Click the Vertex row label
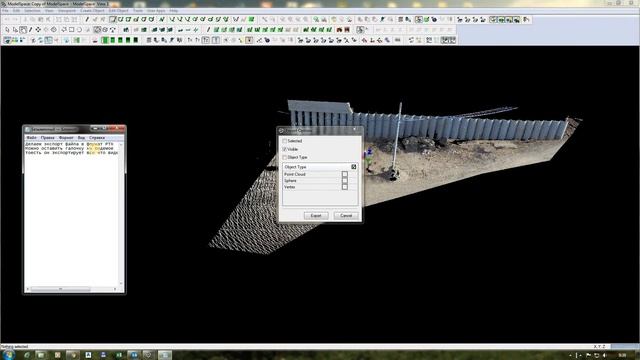Viewport: 640px width, 360px height. (289, 187)
